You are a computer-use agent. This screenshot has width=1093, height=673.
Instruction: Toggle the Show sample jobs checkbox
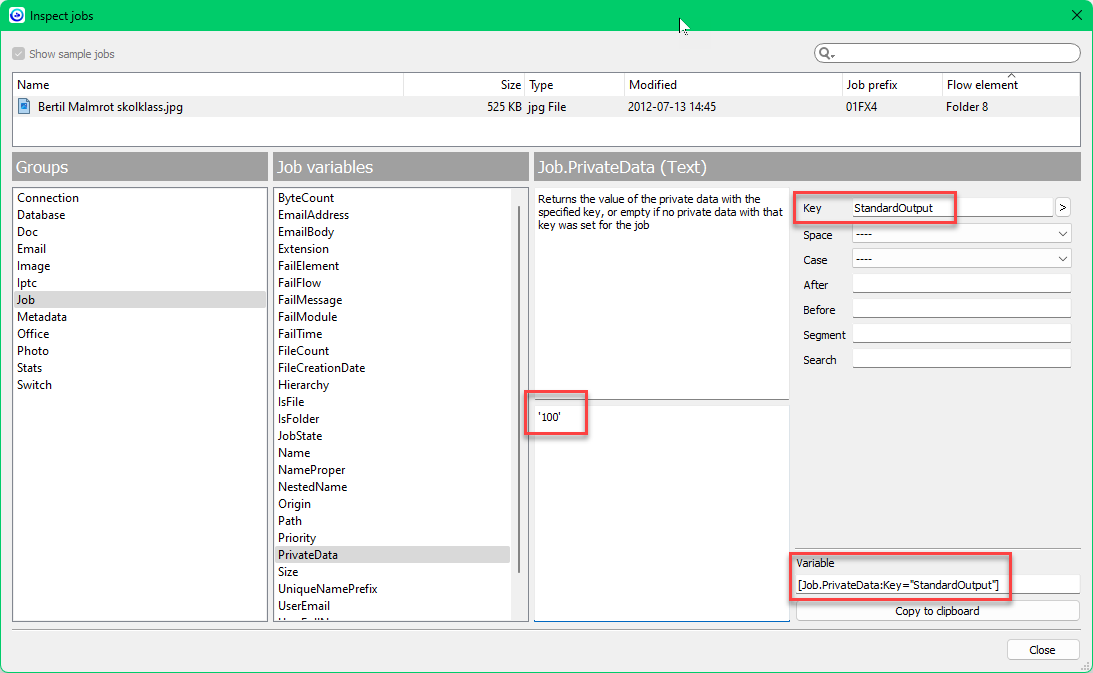(x=18, y=54)
